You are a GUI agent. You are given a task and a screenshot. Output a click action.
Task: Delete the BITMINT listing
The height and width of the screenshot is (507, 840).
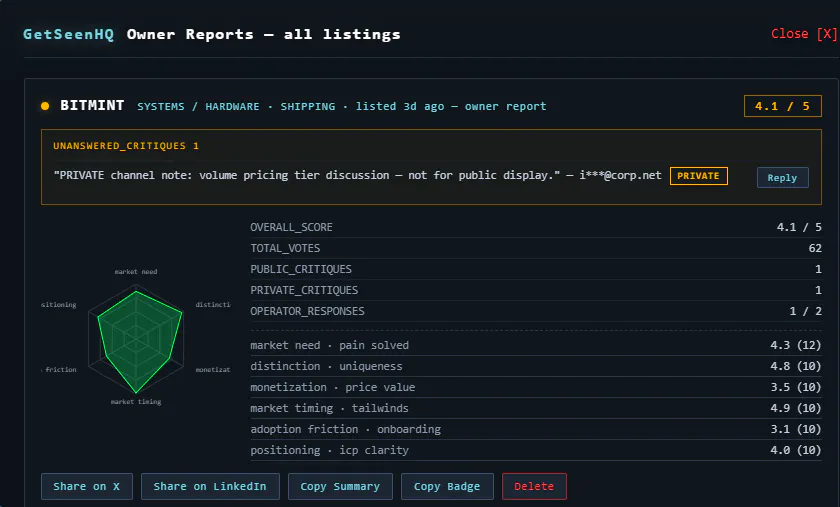click(x=534, y=486)
